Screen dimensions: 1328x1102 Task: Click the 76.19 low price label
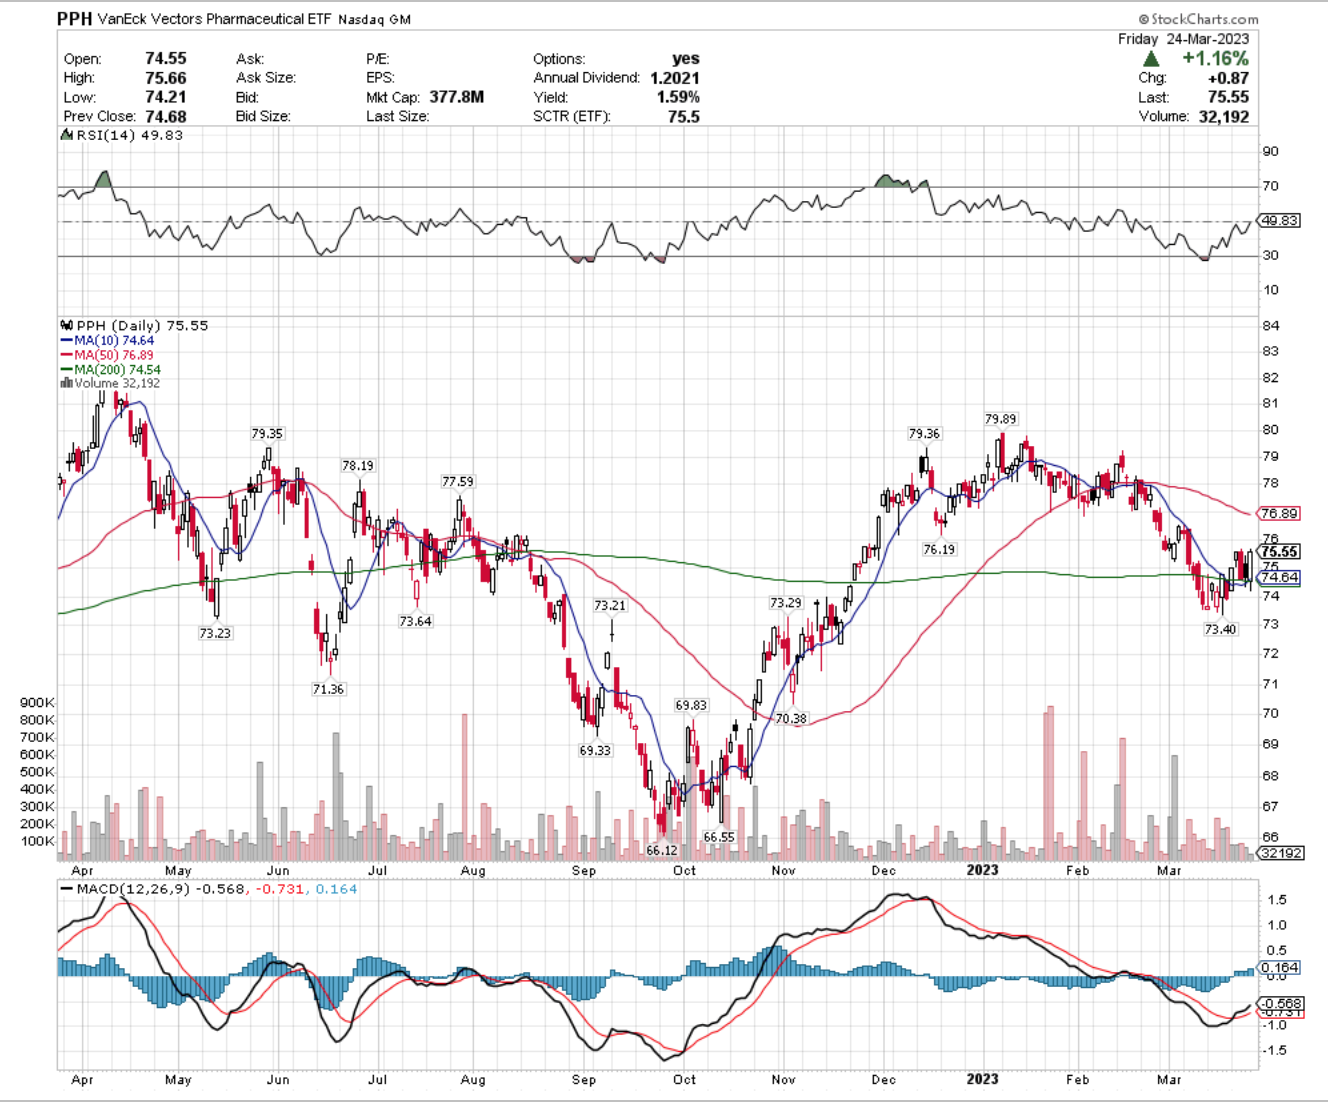click(x=939, y=550)
